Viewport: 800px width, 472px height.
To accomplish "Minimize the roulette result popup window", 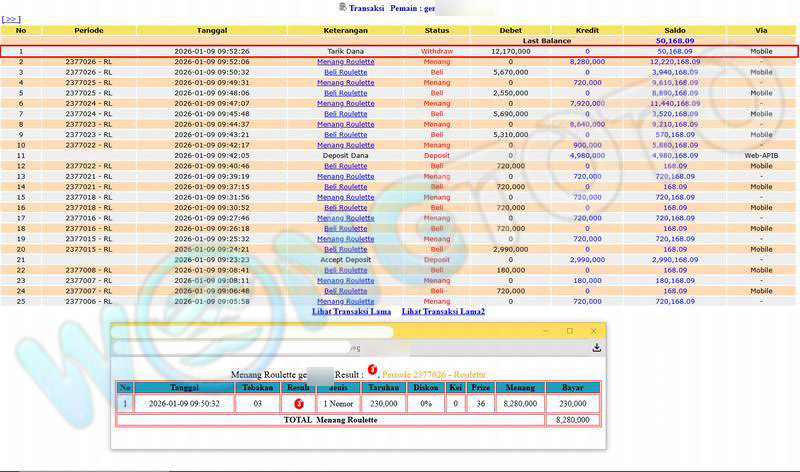I will point(547,331).
